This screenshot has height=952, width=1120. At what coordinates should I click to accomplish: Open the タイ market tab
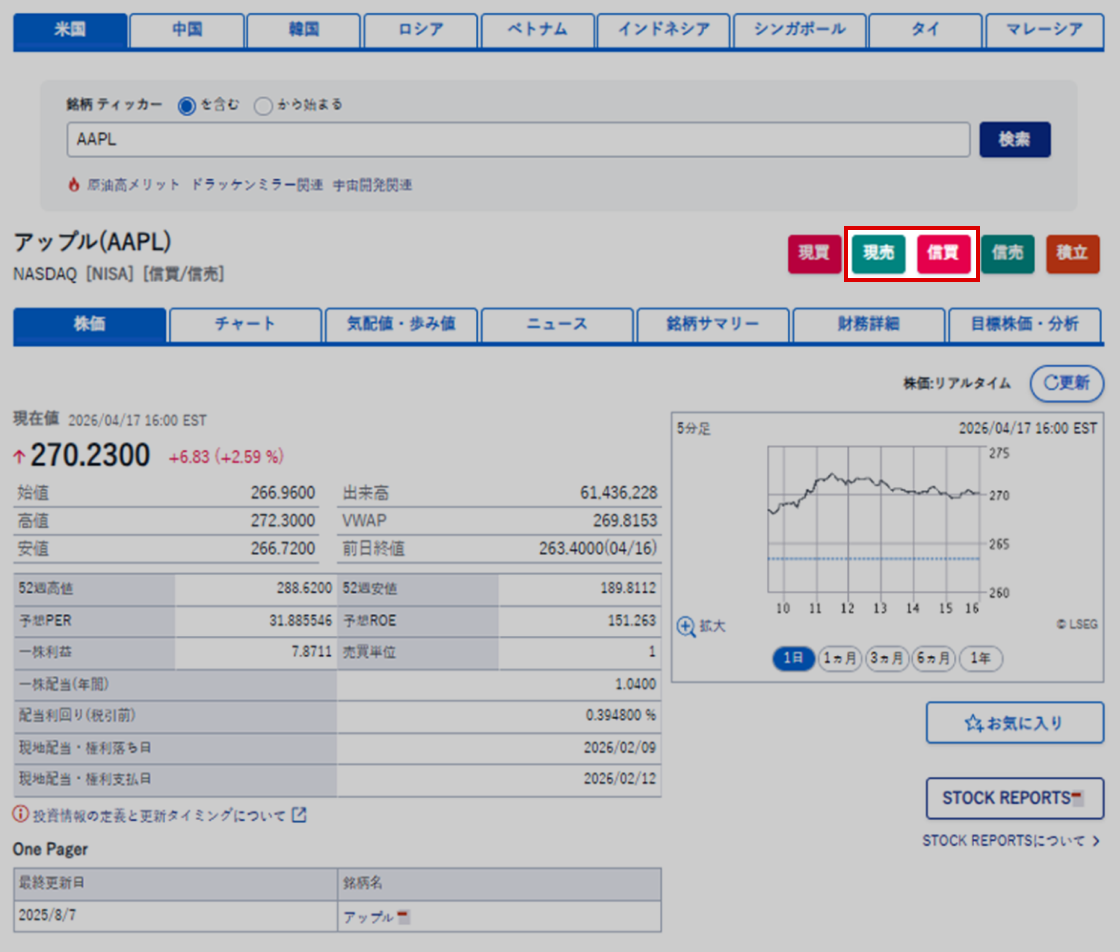(925, 30)
